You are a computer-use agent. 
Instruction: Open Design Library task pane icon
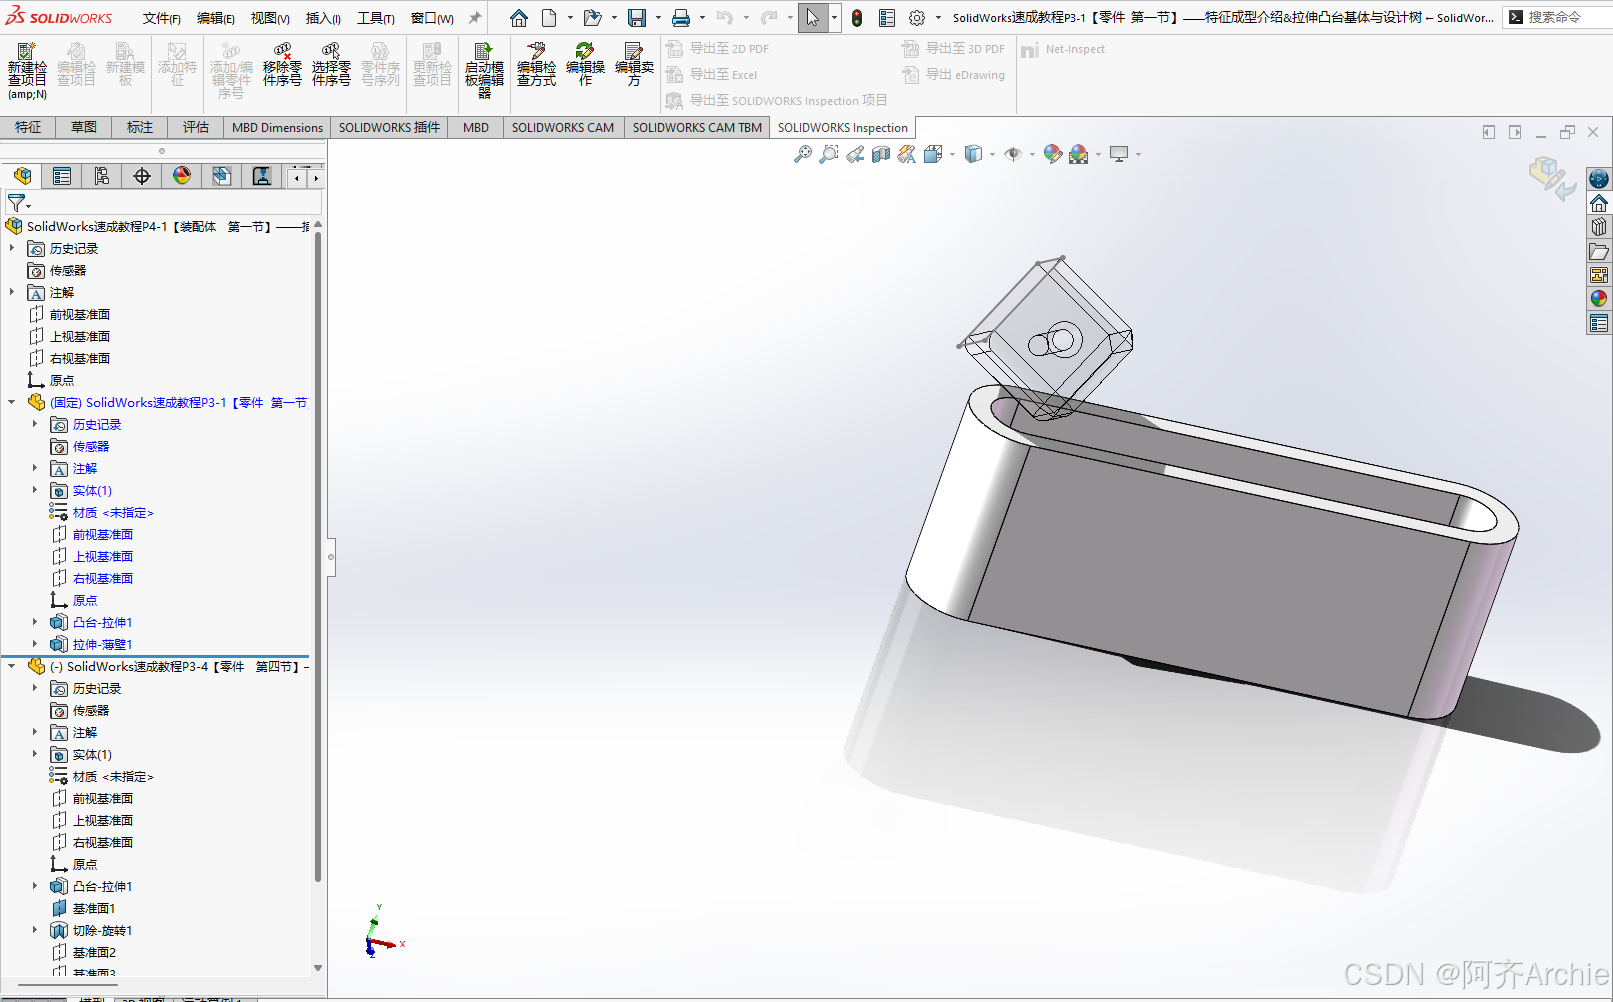(1599, 227)
